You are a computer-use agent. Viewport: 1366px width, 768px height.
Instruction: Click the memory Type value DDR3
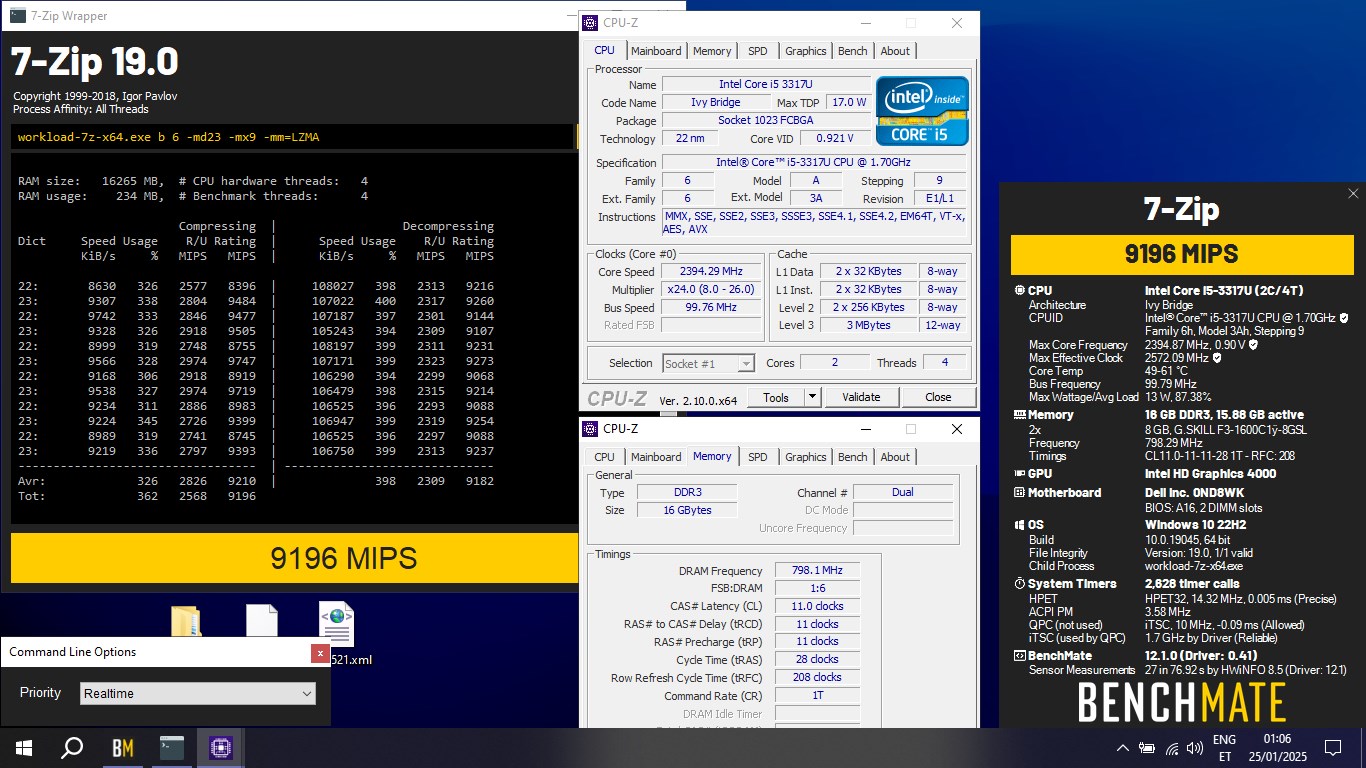coord(685,492)
